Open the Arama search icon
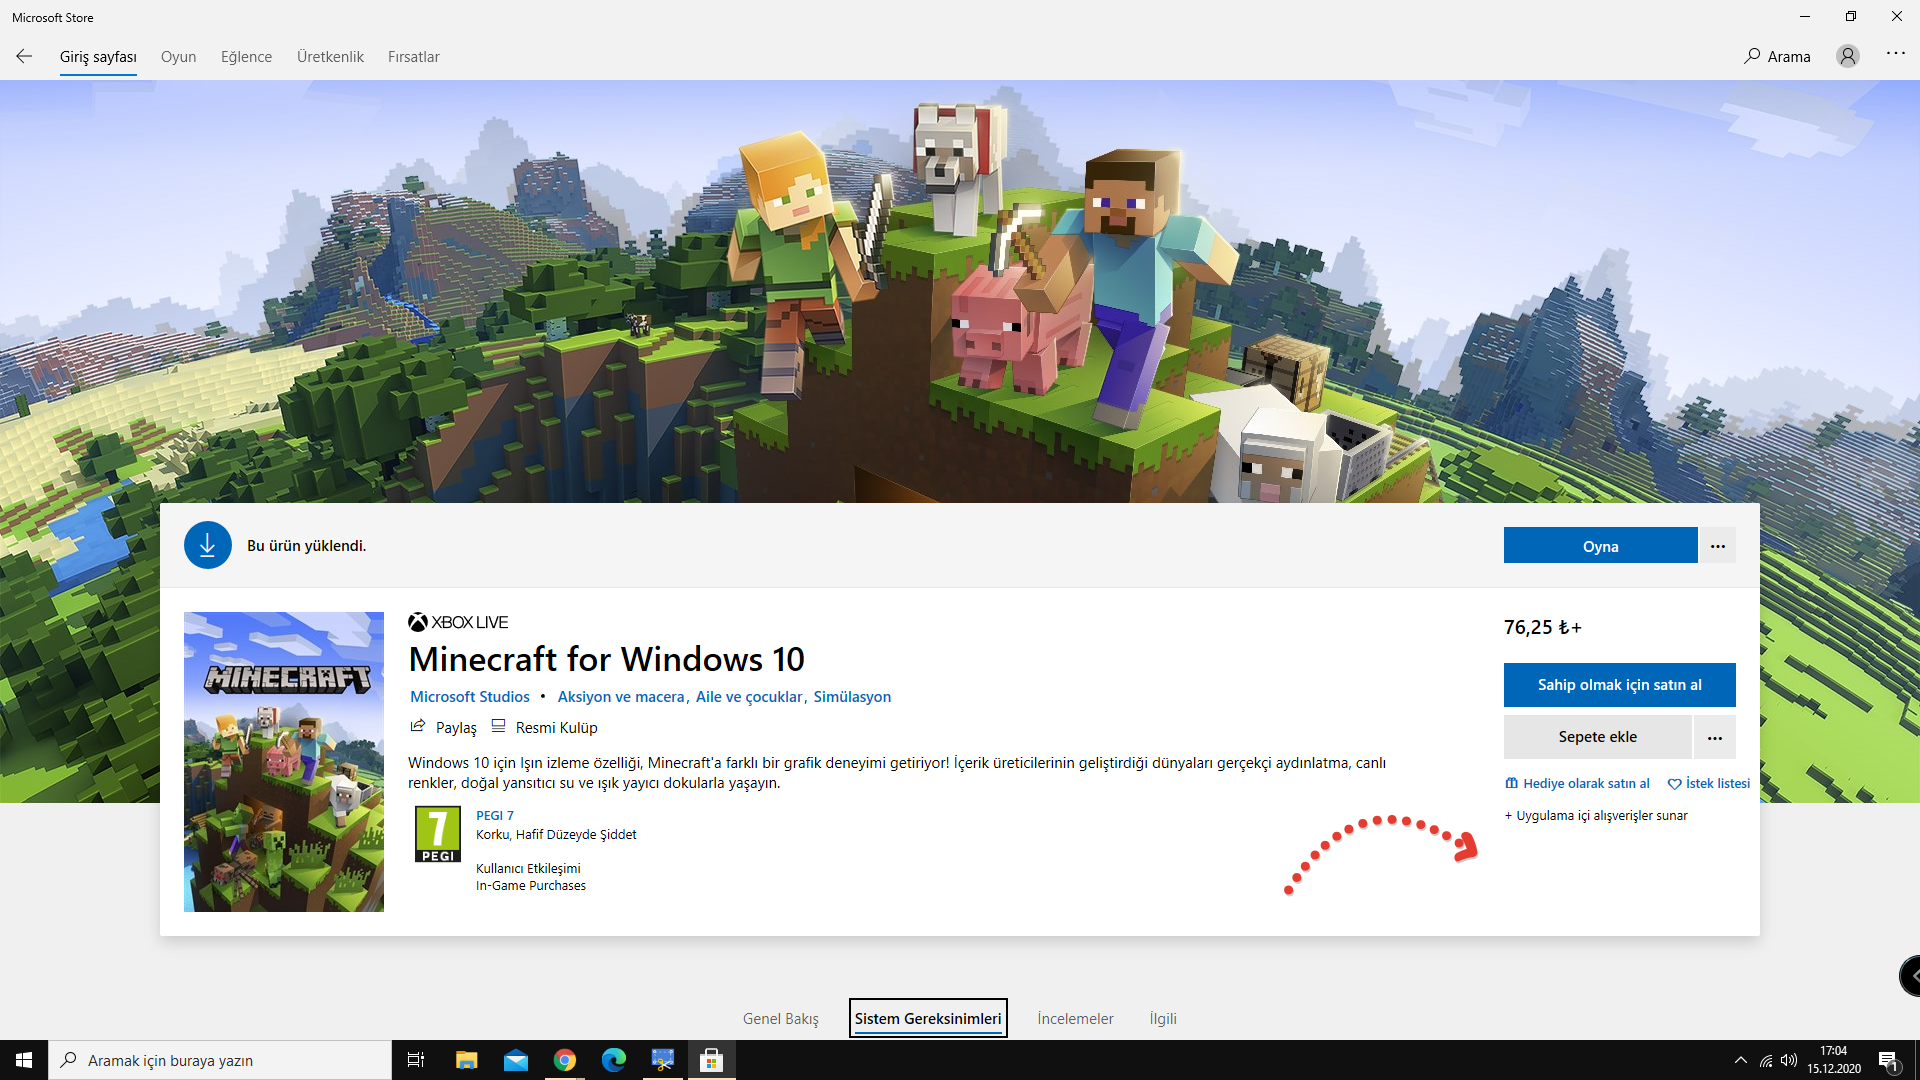This screenshot has width=1920, height=1080. 1752,56
